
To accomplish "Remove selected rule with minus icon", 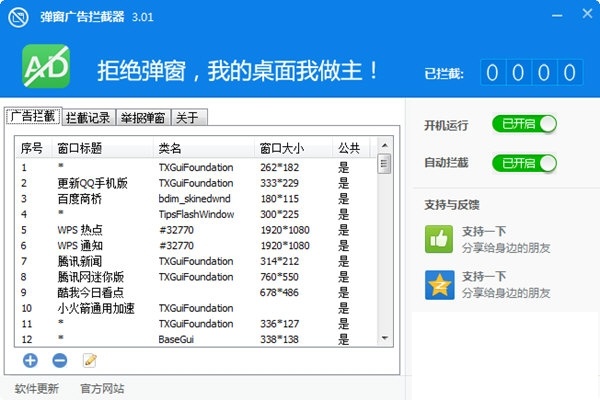I will coord(60,361).
